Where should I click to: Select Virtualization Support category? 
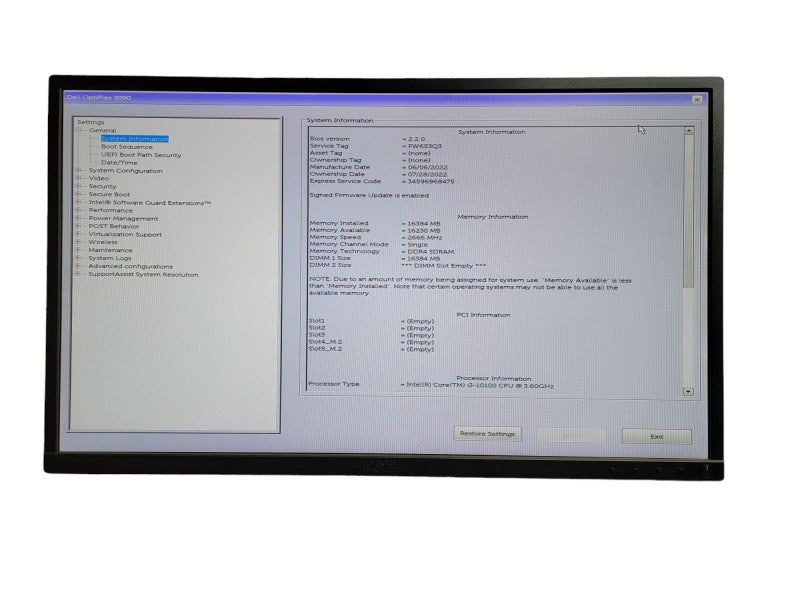tap(125, 235)
